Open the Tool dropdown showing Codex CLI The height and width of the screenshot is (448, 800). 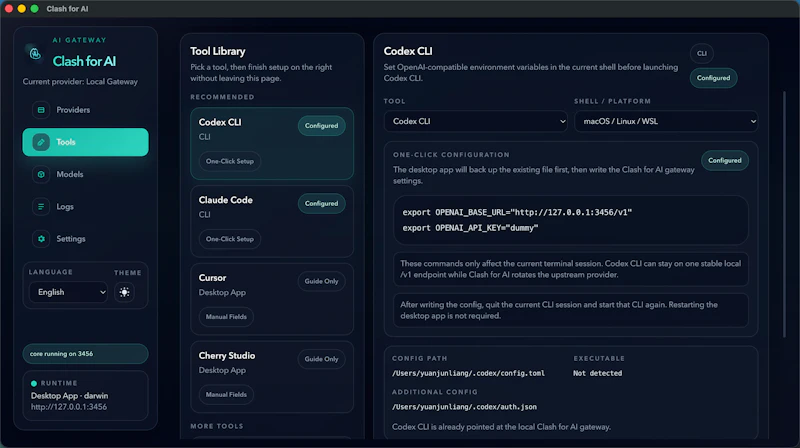point(476,121)
